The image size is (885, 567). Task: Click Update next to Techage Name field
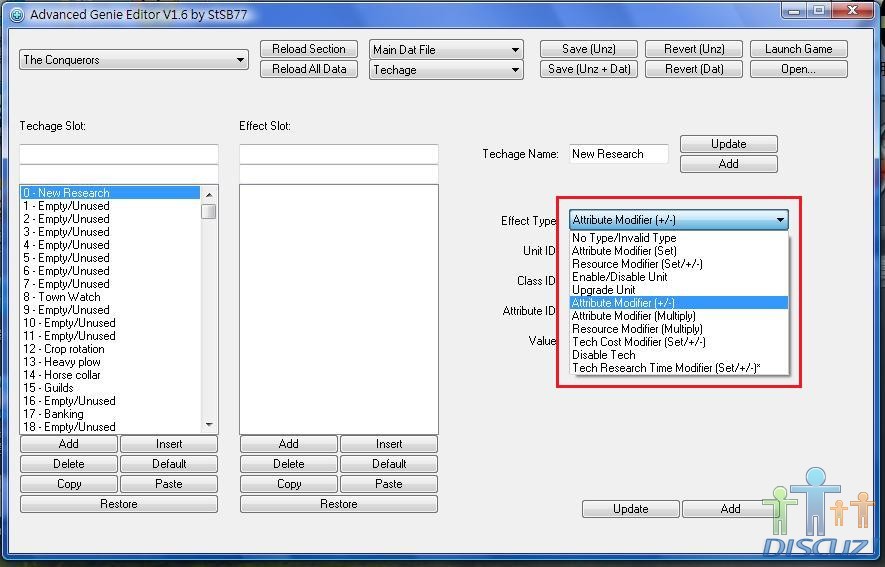tap(728, 144)
